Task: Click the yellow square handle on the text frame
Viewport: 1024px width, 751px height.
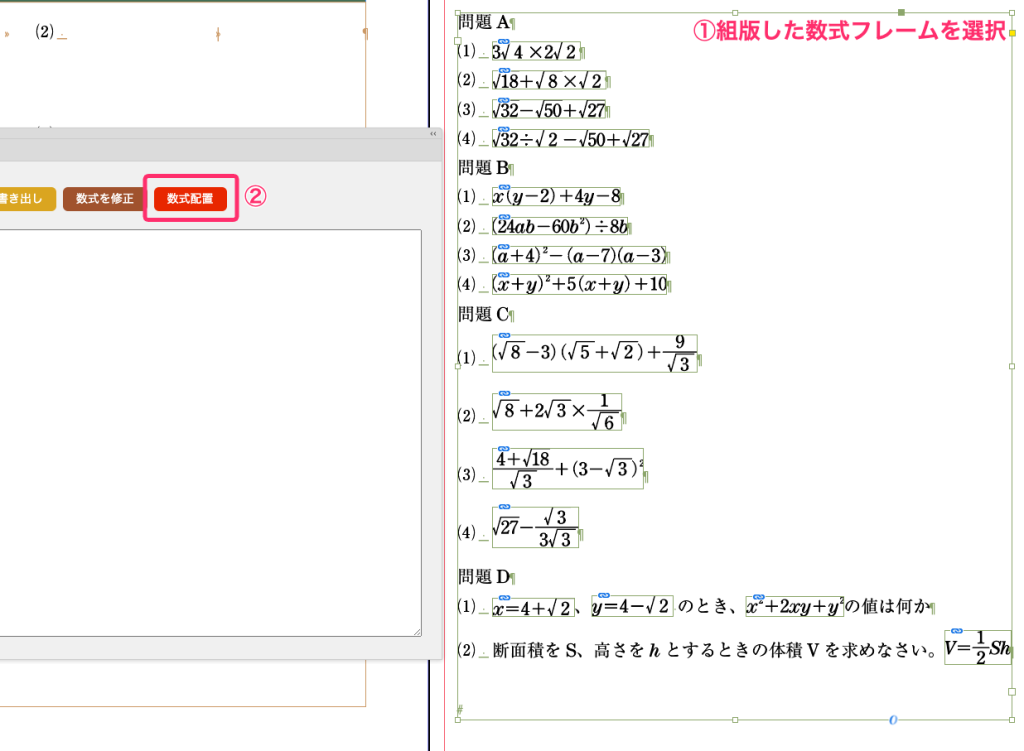Action: tap(1012, 33)
